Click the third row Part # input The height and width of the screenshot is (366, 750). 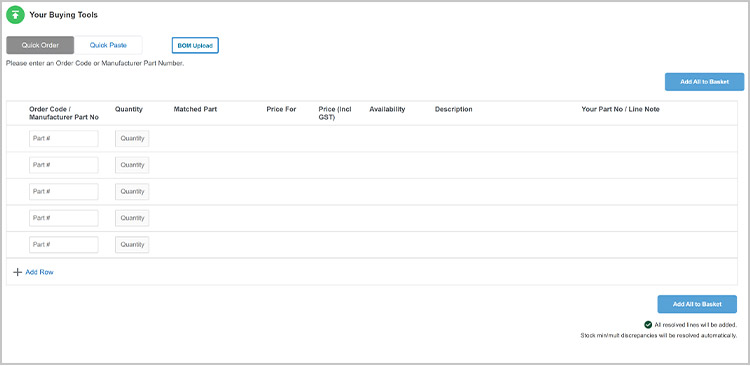(64, 192)
